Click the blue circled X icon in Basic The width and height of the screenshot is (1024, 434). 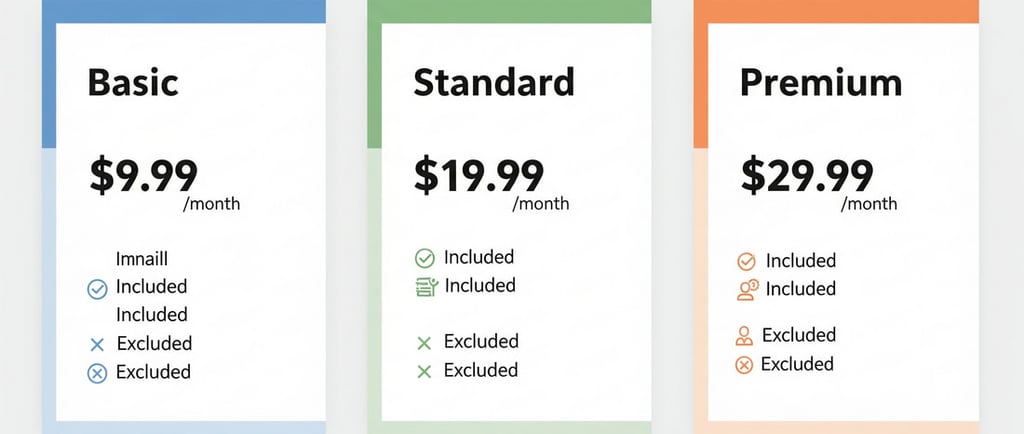point(97,374)
